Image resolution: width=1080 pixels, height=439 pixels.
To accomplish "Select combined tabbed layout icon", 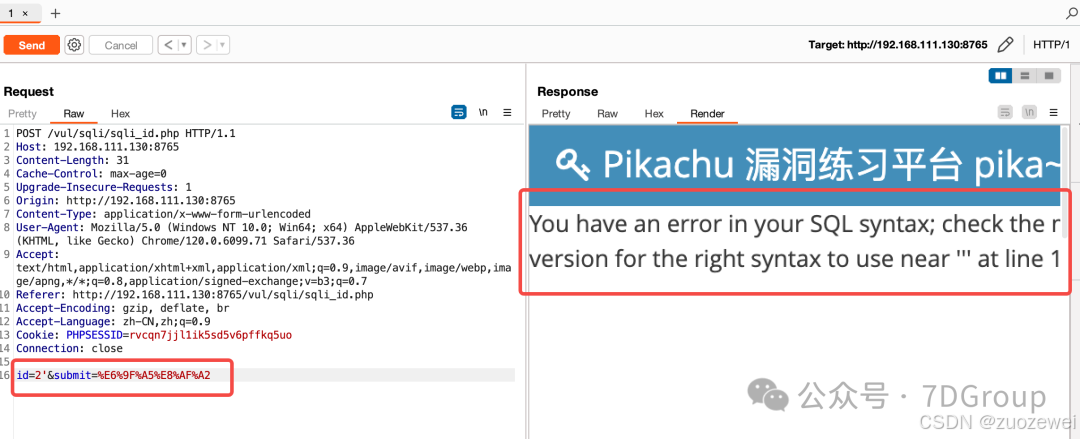I will [x=1048, y=75].
